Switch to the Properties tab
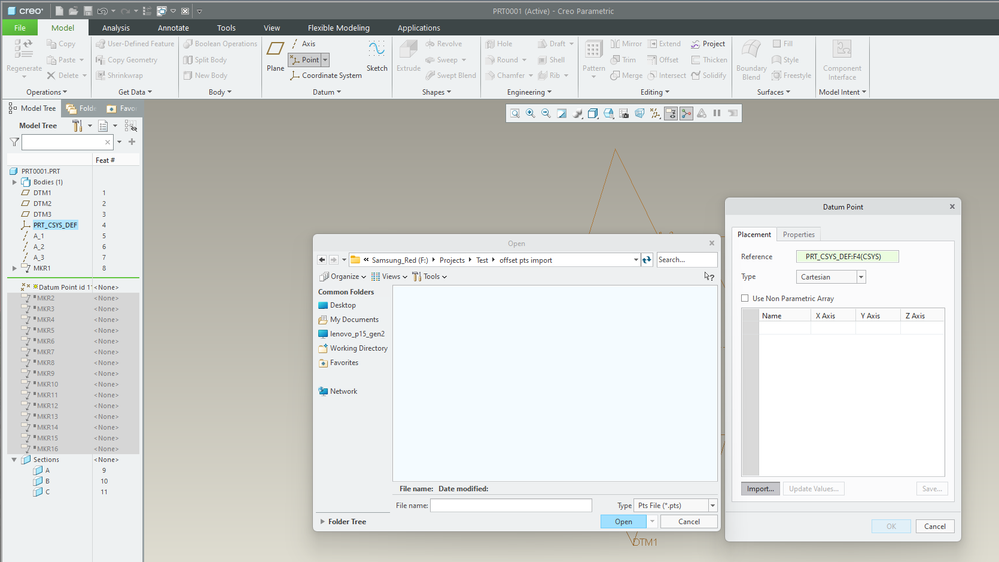Viewport: 999px width, 562px height. tap(798, 234)
